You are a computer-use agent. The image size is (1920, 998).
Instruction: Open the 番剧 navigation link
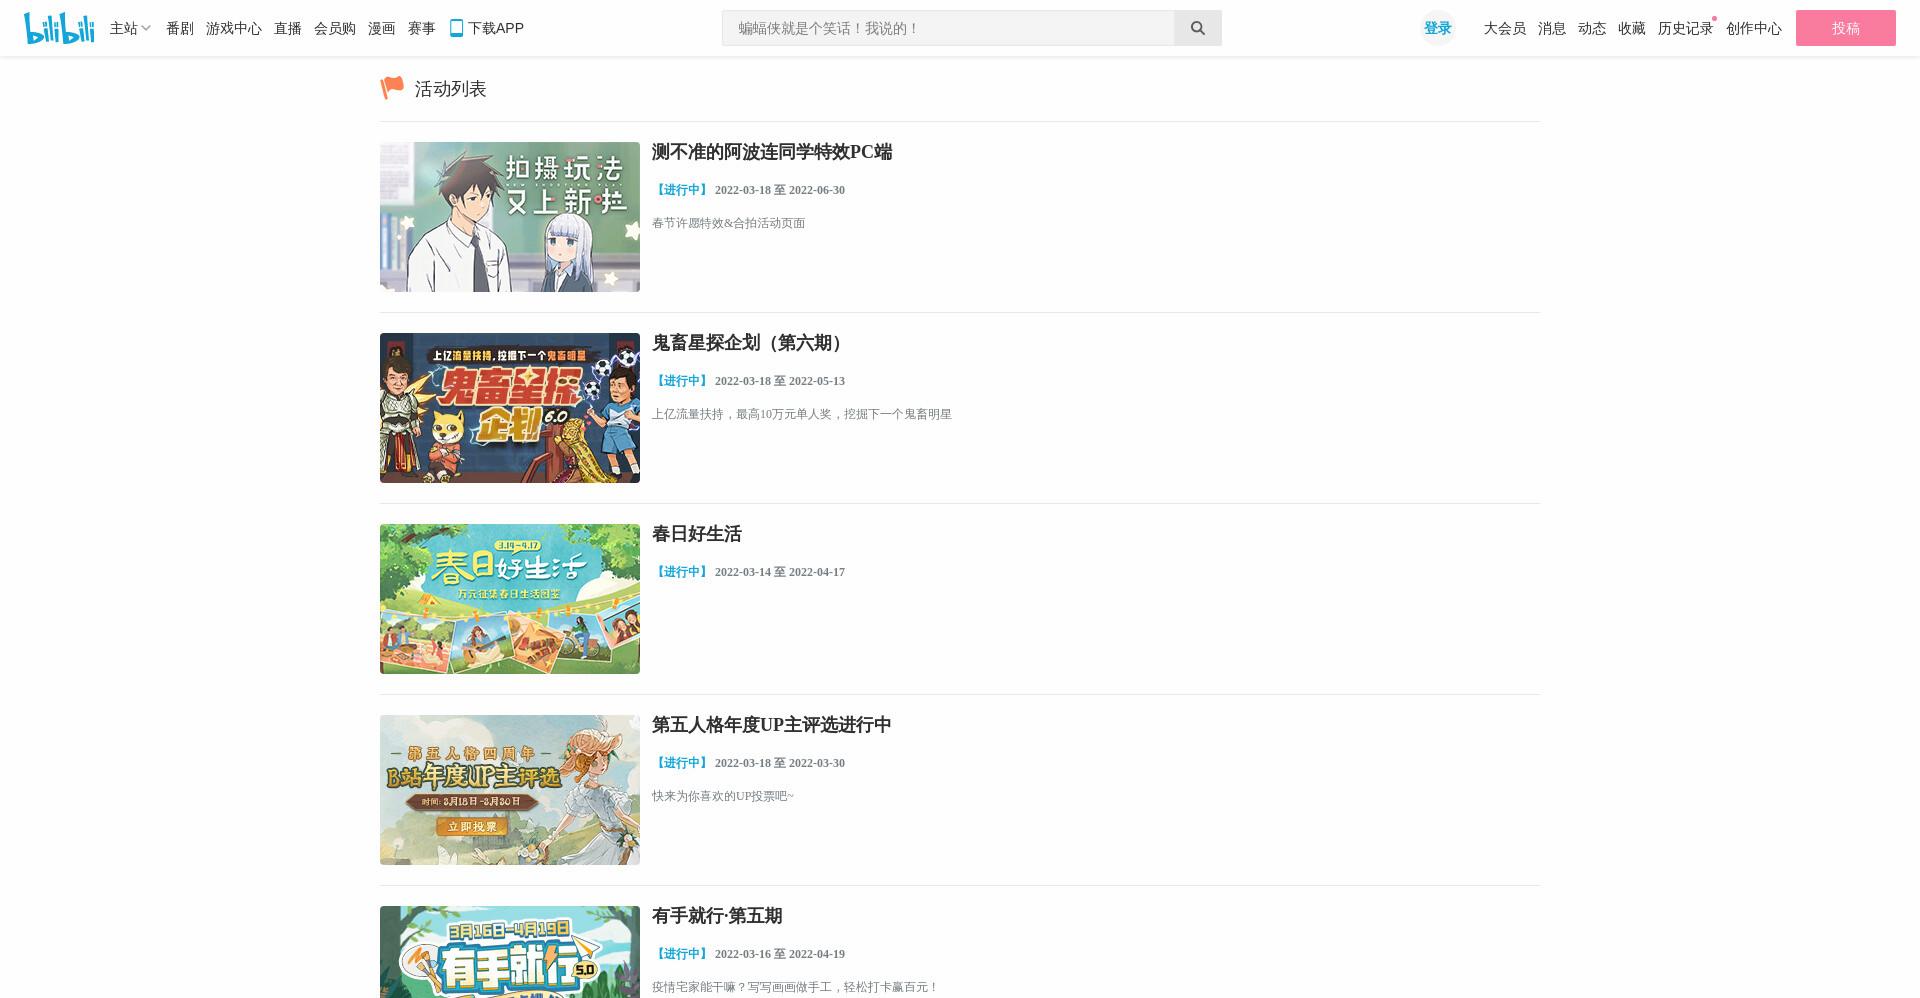pyautogui.click(x=180, y=28)
